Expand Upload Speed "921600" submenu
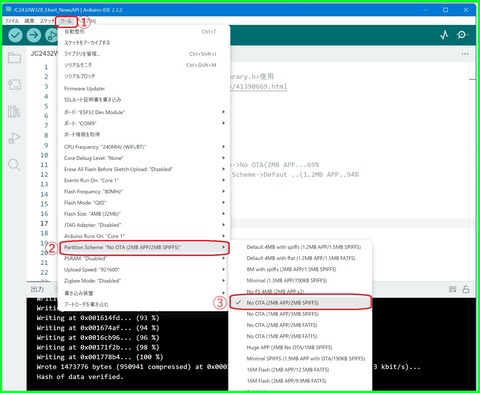 pyautogui.click(x=144, y=270)
